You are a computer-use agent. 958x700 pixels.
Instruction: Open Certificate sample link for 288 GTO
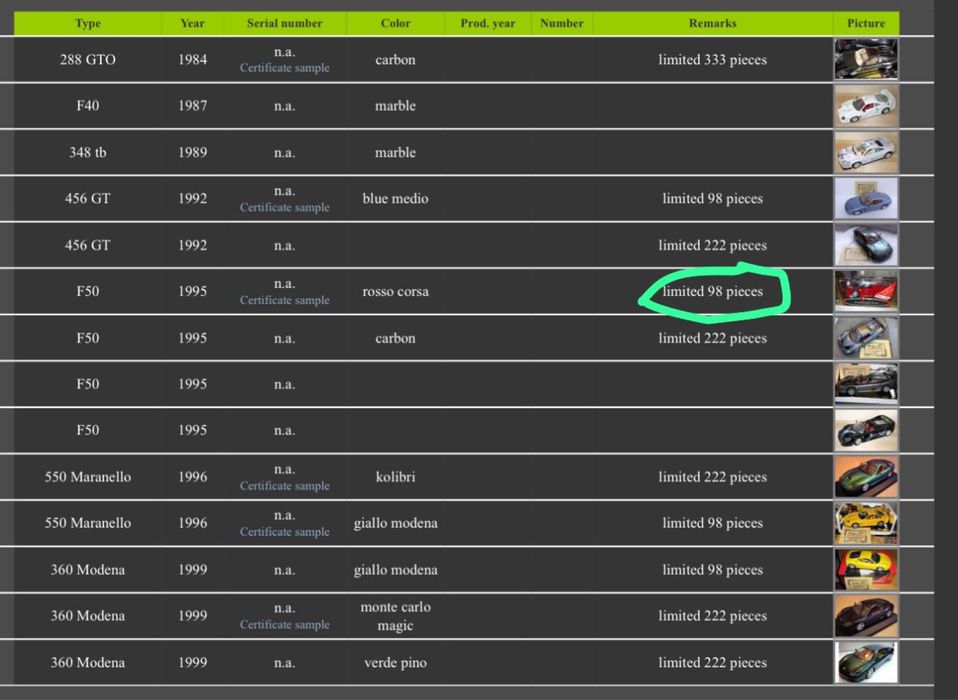284,68
